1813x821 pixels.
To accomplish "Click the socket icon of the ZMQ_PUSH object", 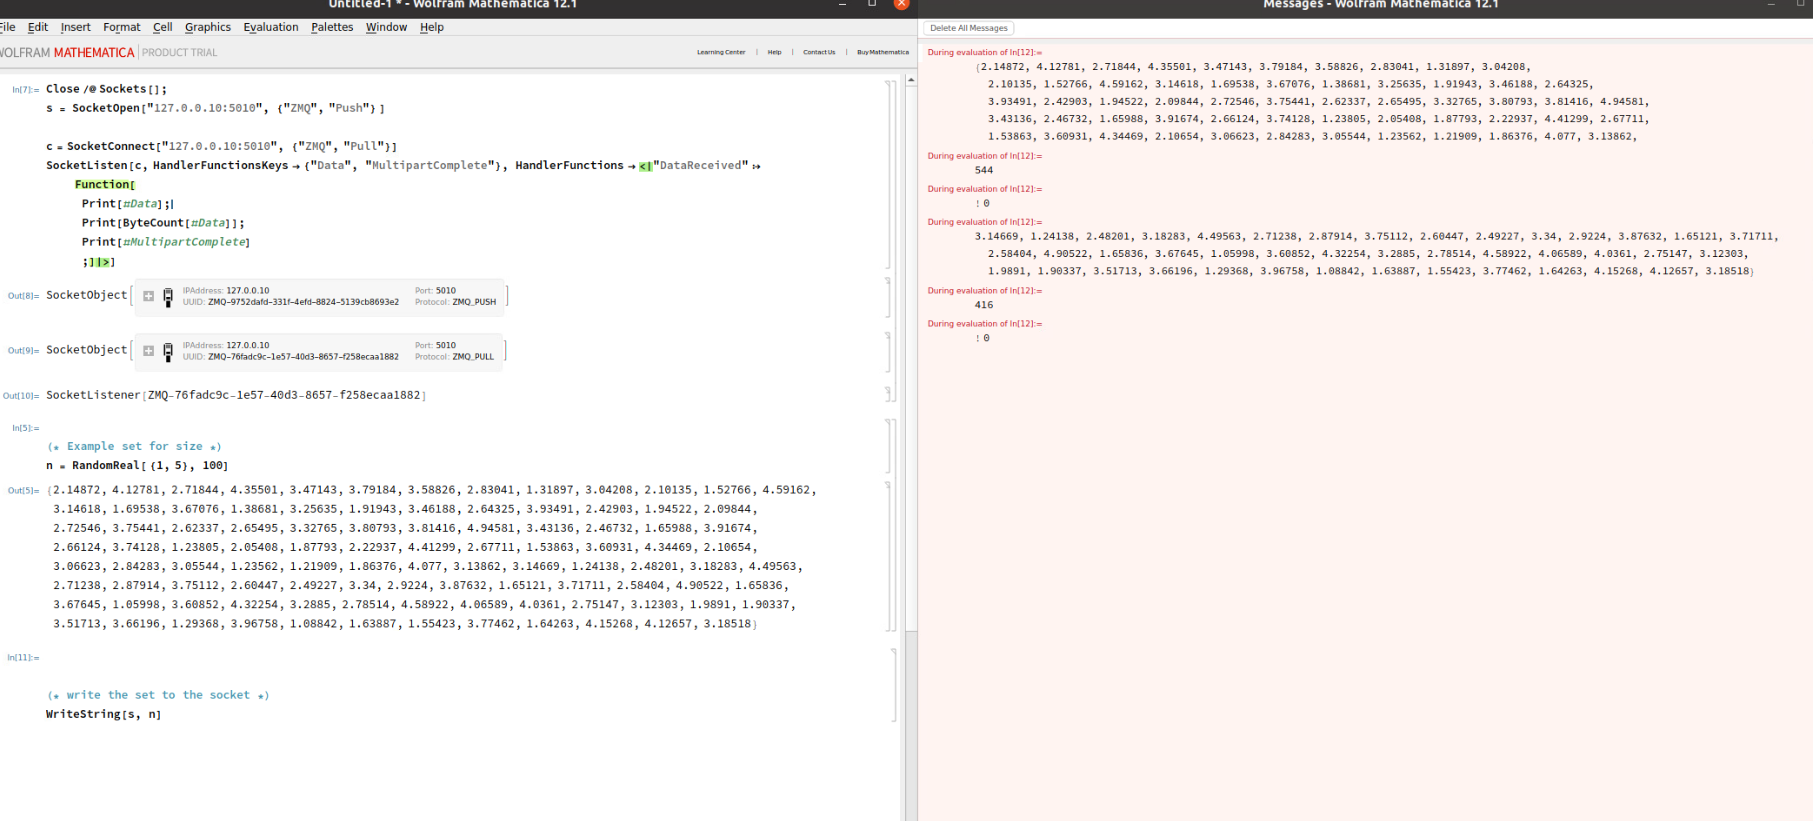I will pos(168,297).
